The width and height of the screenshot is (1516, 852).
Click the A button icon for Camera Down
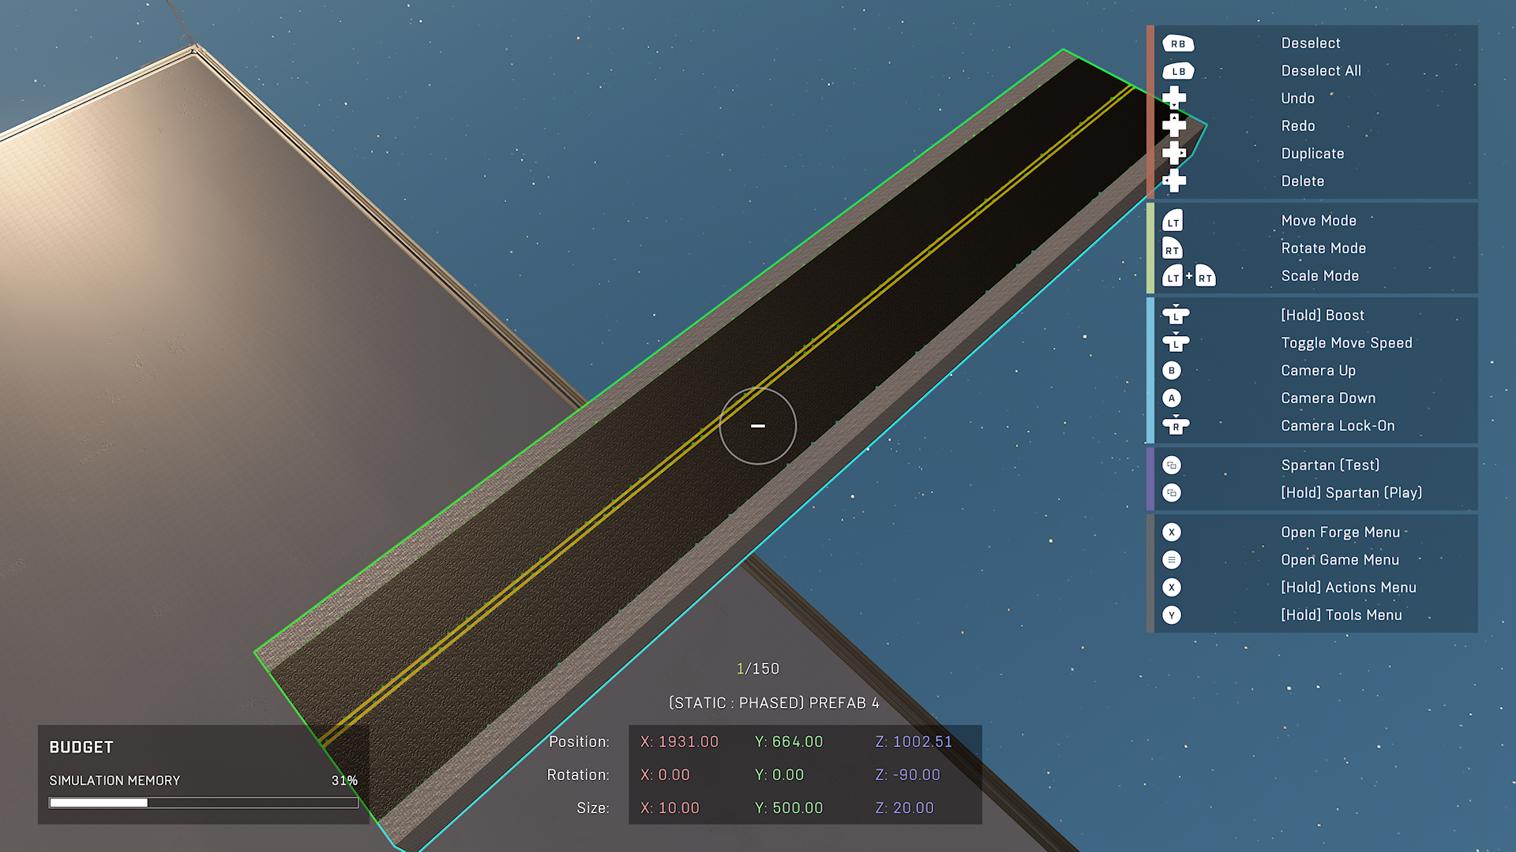[1172, 398]
